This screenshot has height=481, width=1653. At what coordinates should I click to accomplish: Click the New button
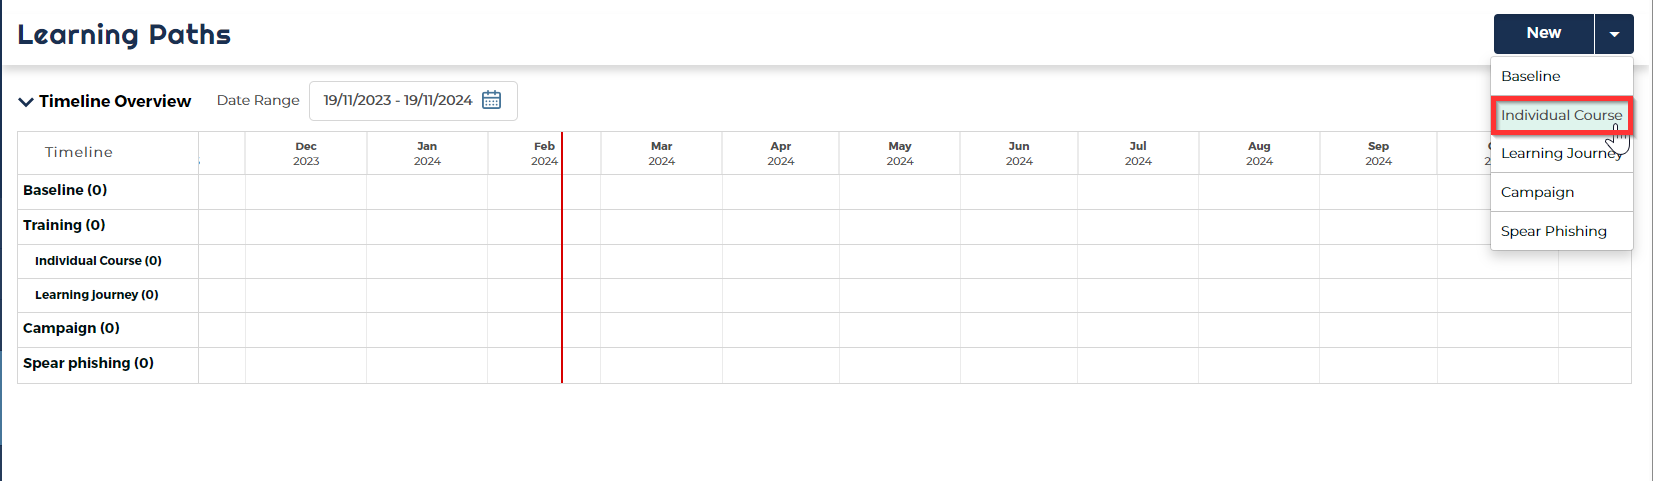[x=1543, y=34]
